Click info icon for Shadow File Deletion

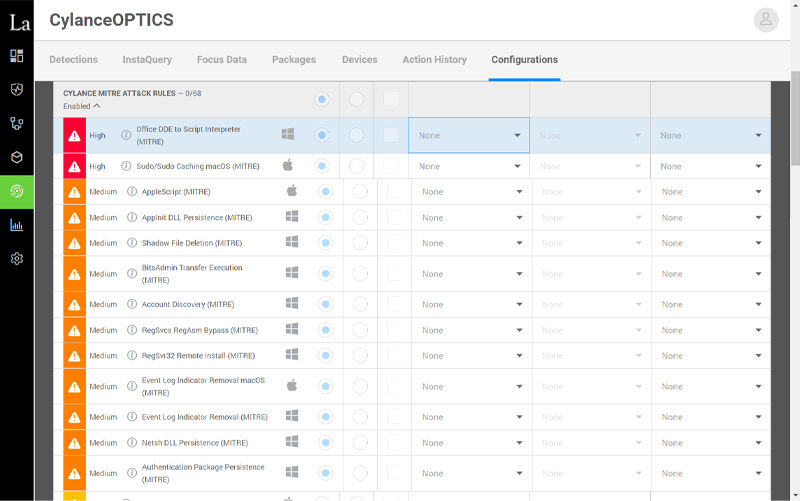coord(132,243)
